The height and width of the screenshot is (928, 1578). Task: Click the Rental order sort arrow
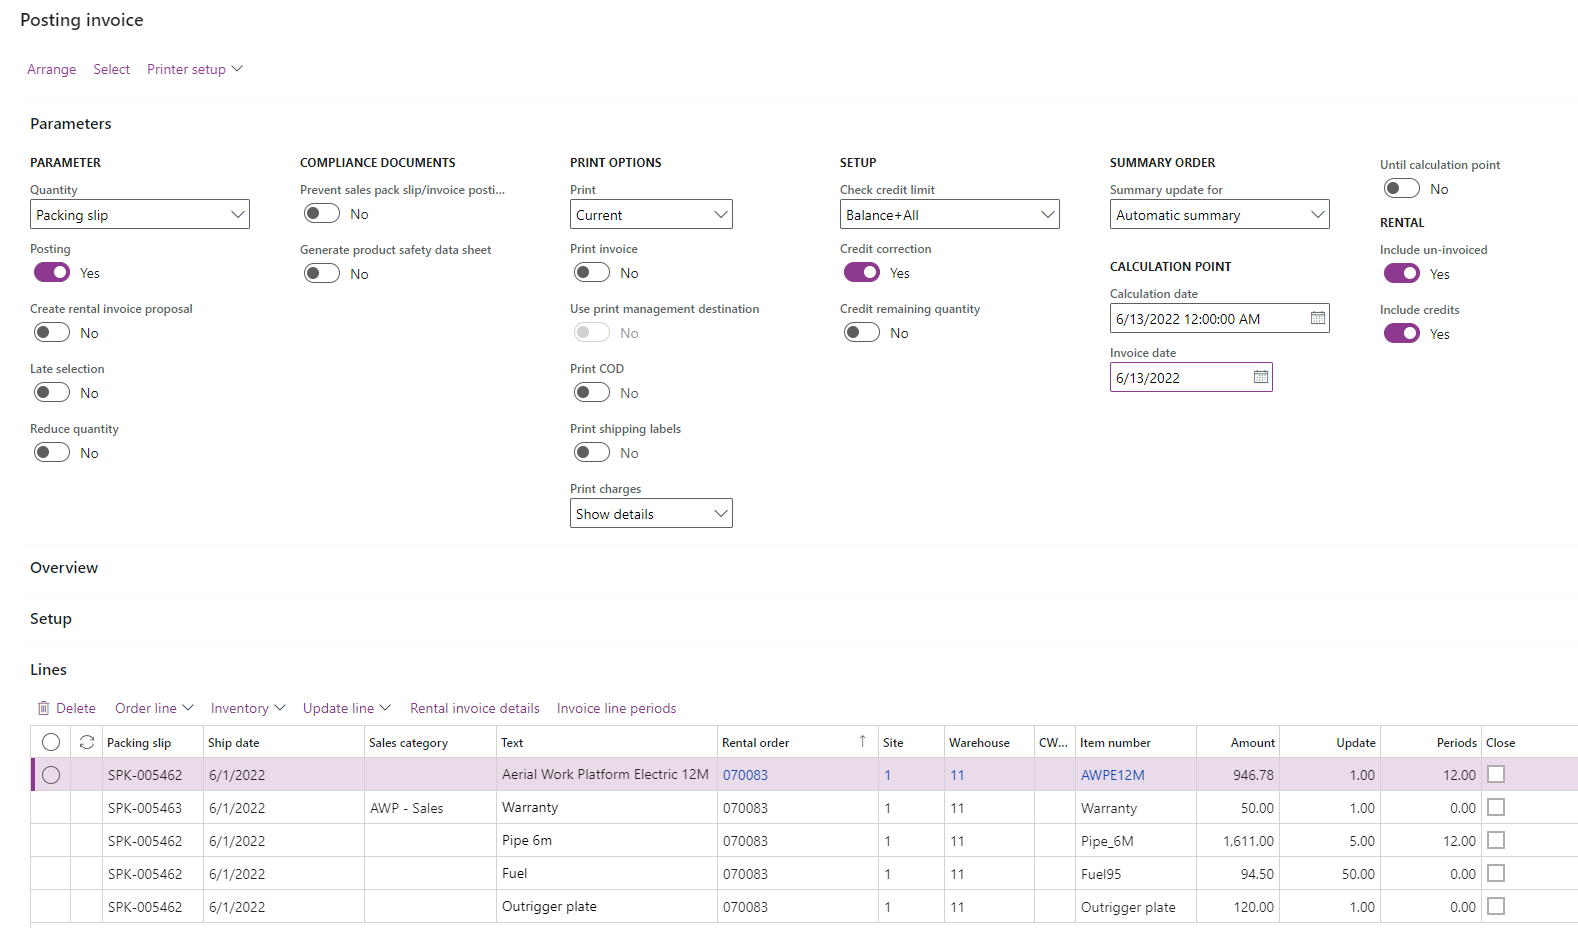(x=862, y=742)
